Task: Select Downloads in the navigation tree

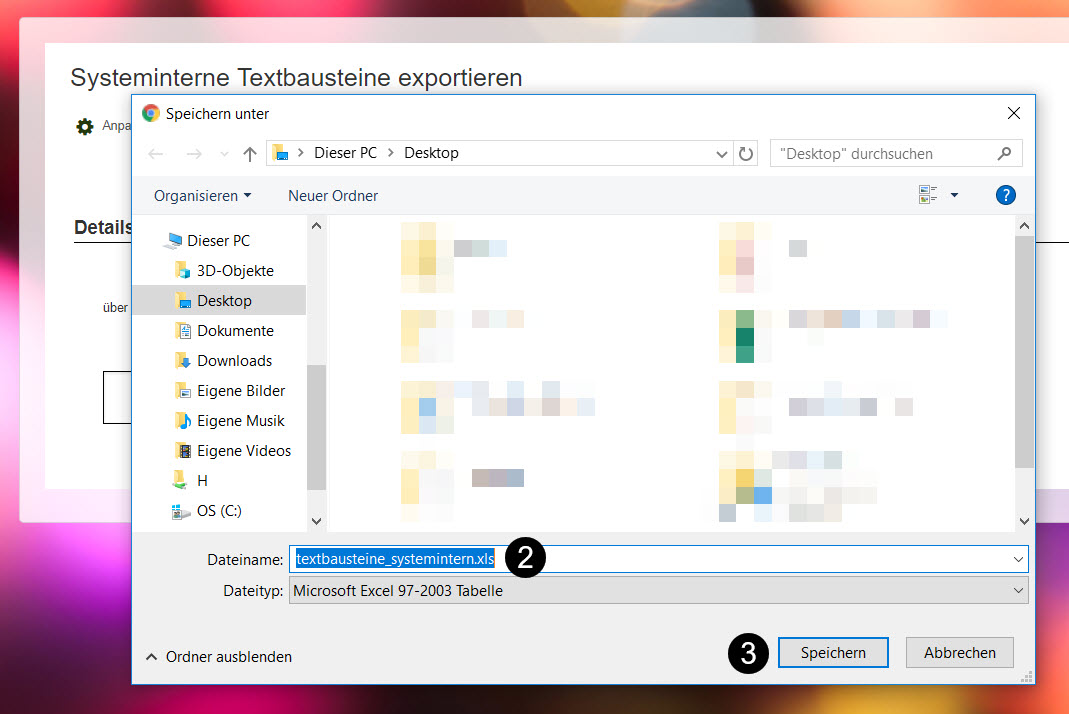Action: [234, 361]
